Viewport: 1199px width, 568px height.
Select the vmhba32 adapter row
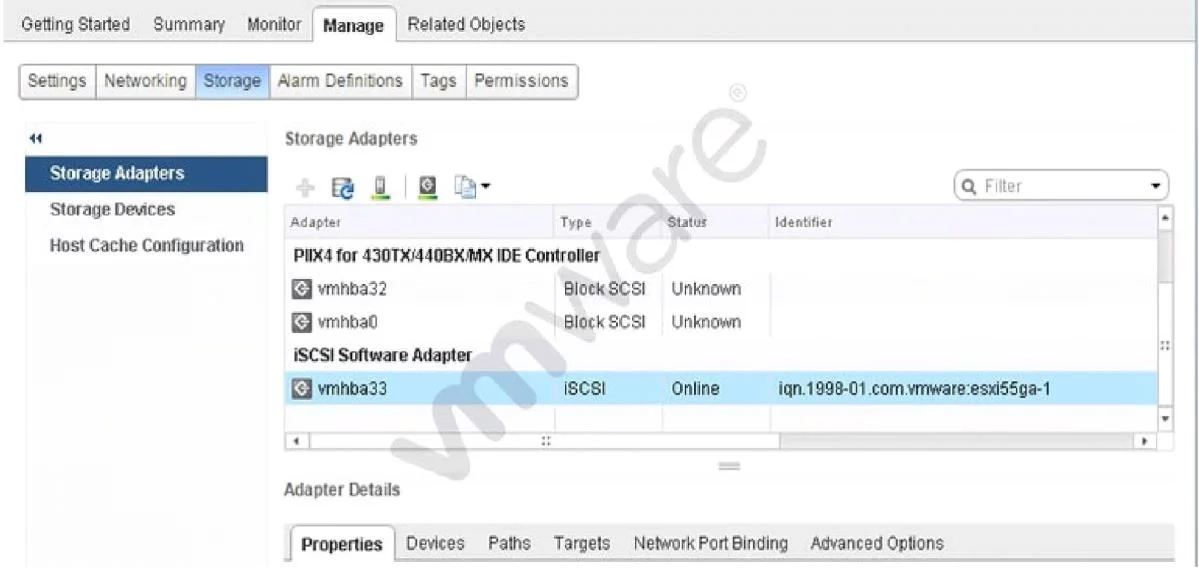click(721, 289)
